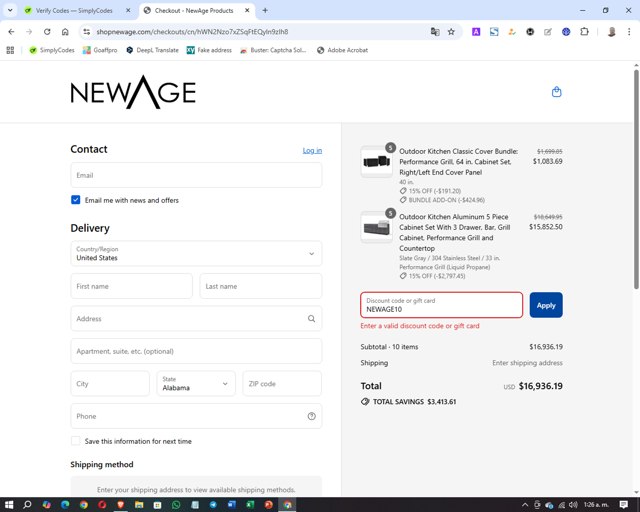Open the Chrome three-dot menu
The image size is (640, 512).
pyautogui.click(x=629, y=32)
